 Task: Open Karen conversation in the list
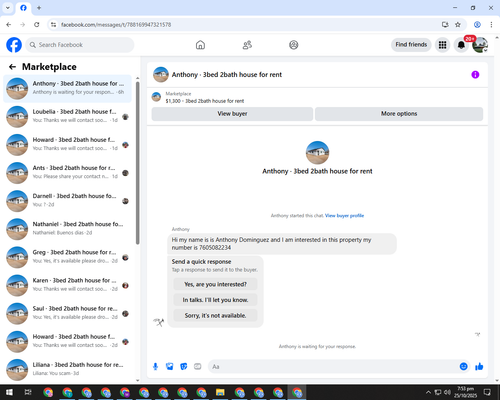click(67, 285)
